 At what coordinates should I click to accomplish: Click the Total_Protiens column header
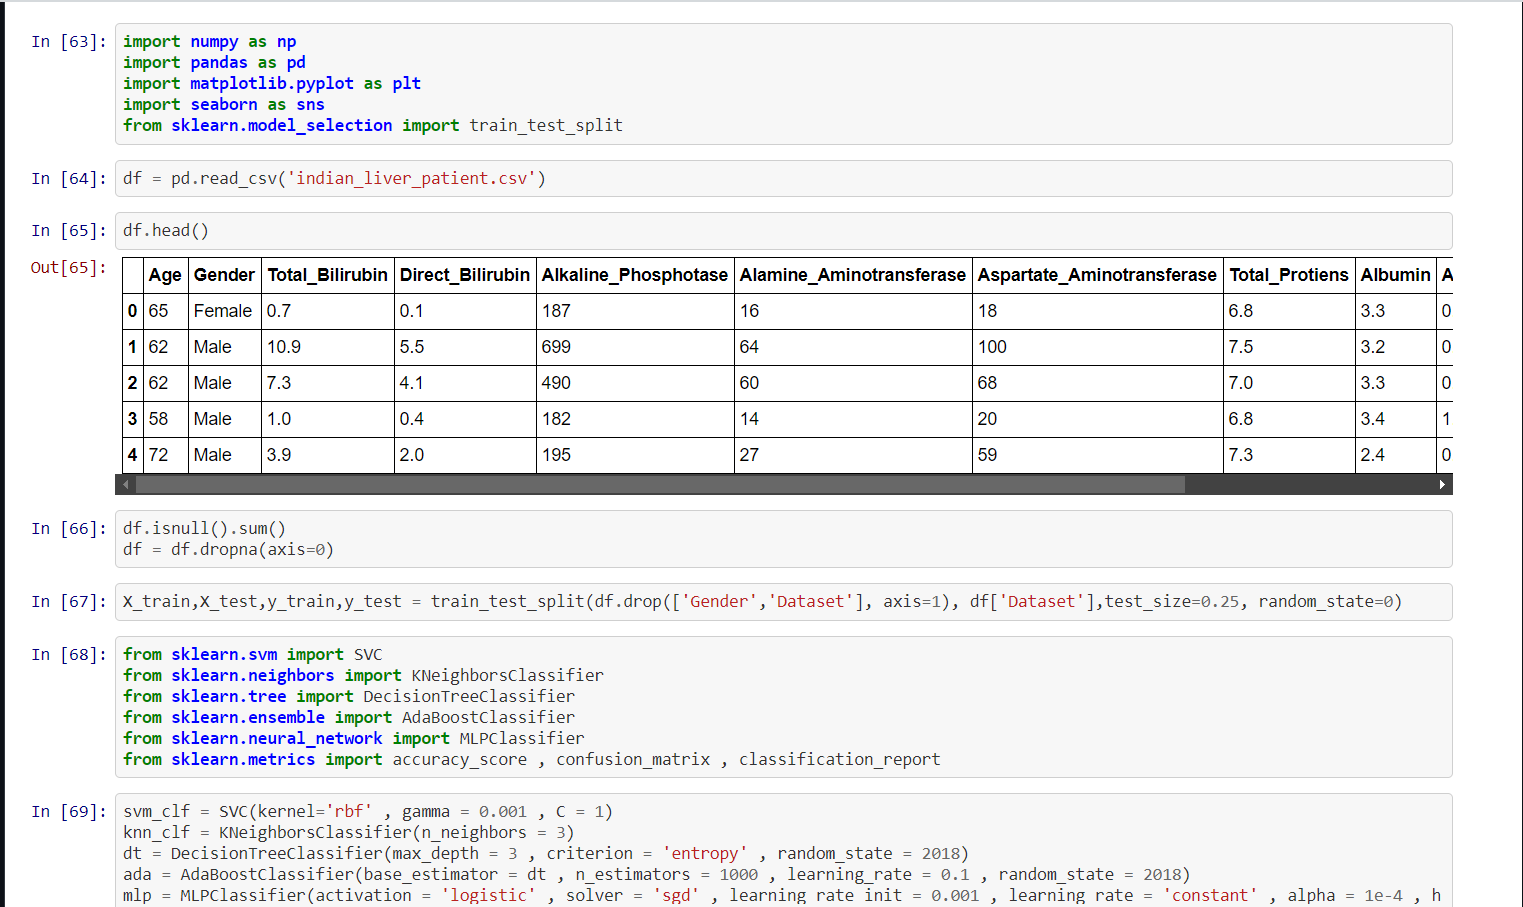(1289, 275)
